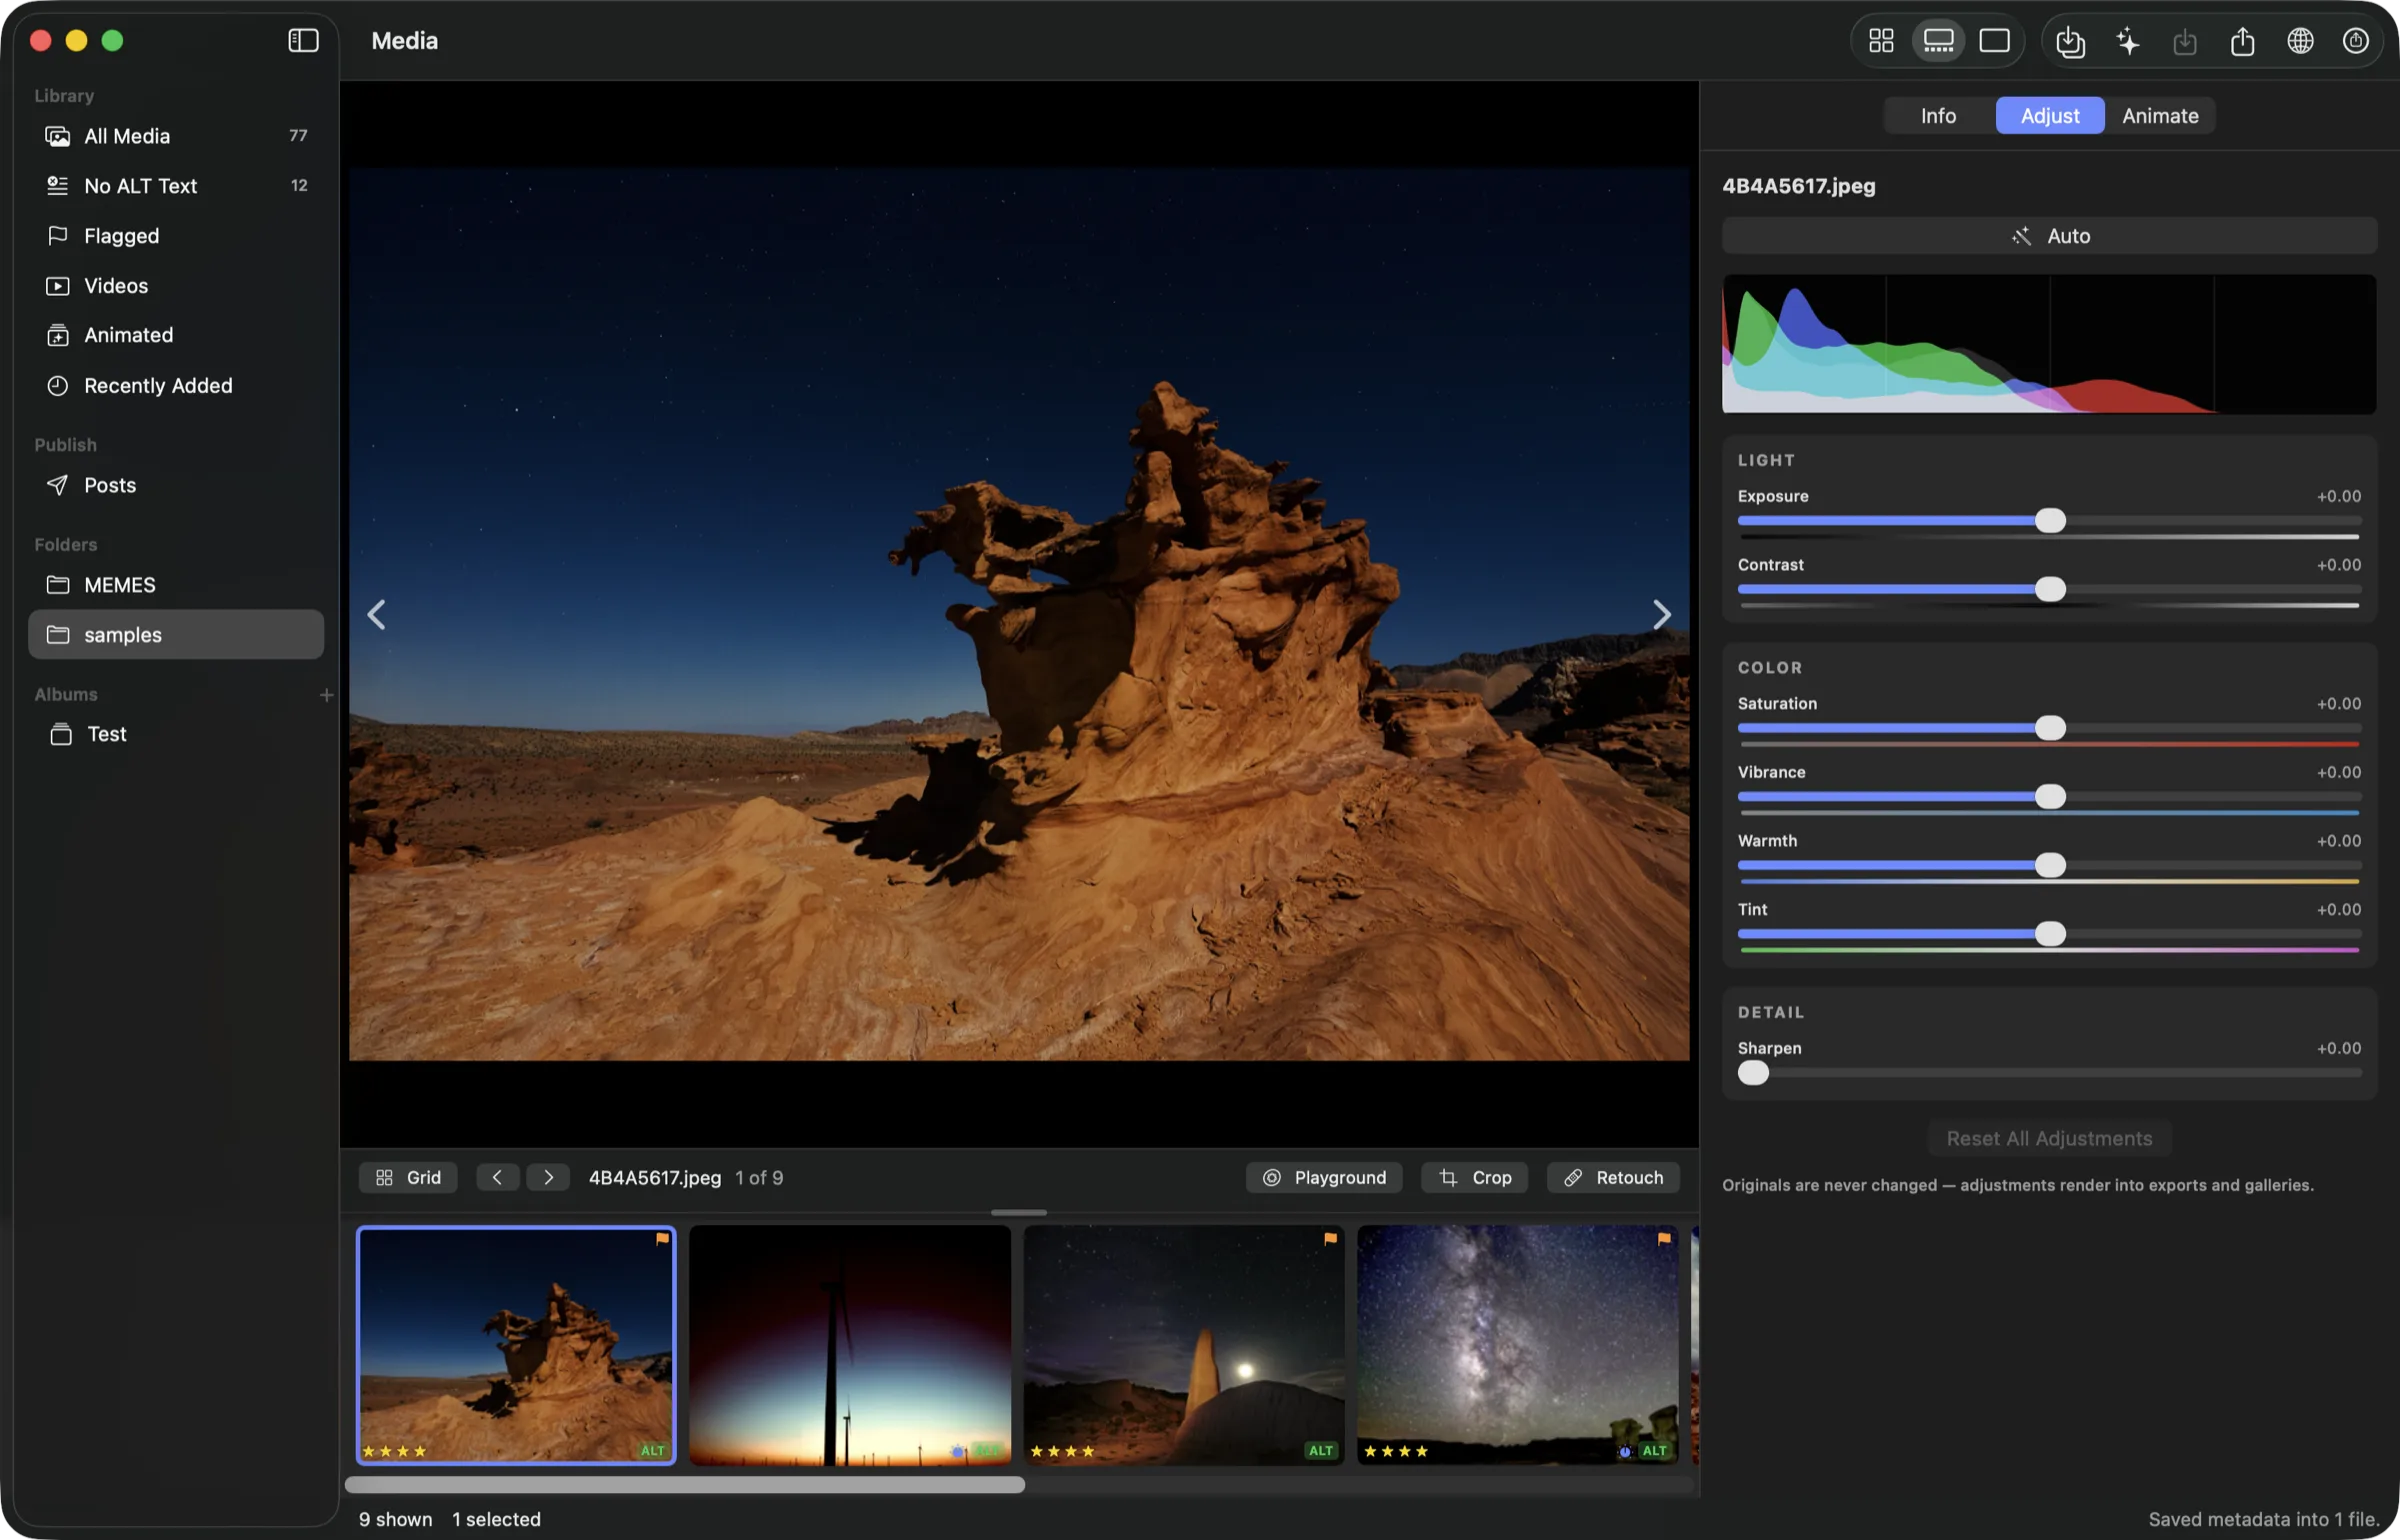Click the ALT badge on Milky Way thumbnail
Screen dimensions: 2400x1540
point(1654,1451)
